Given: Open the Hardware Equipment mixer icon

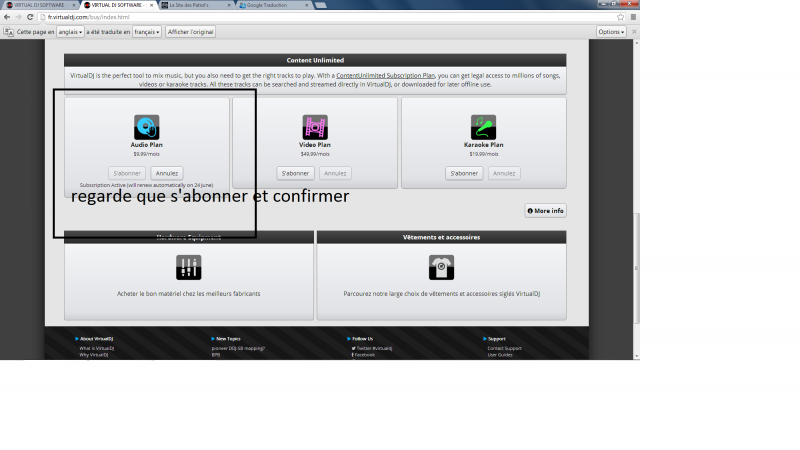Looking at the screenshot, I should click(189, 267).
